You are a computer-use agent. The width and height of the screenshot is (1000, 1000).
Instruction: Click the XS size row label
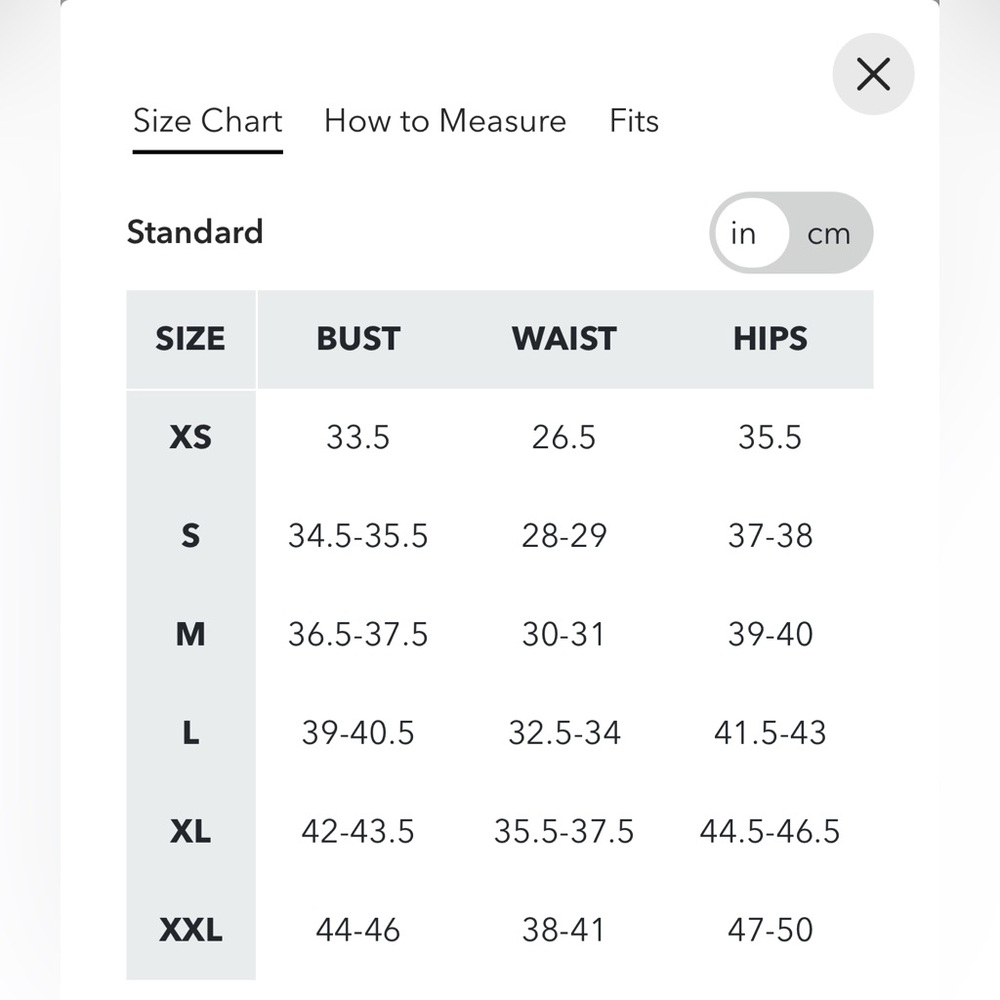(191, 438)
